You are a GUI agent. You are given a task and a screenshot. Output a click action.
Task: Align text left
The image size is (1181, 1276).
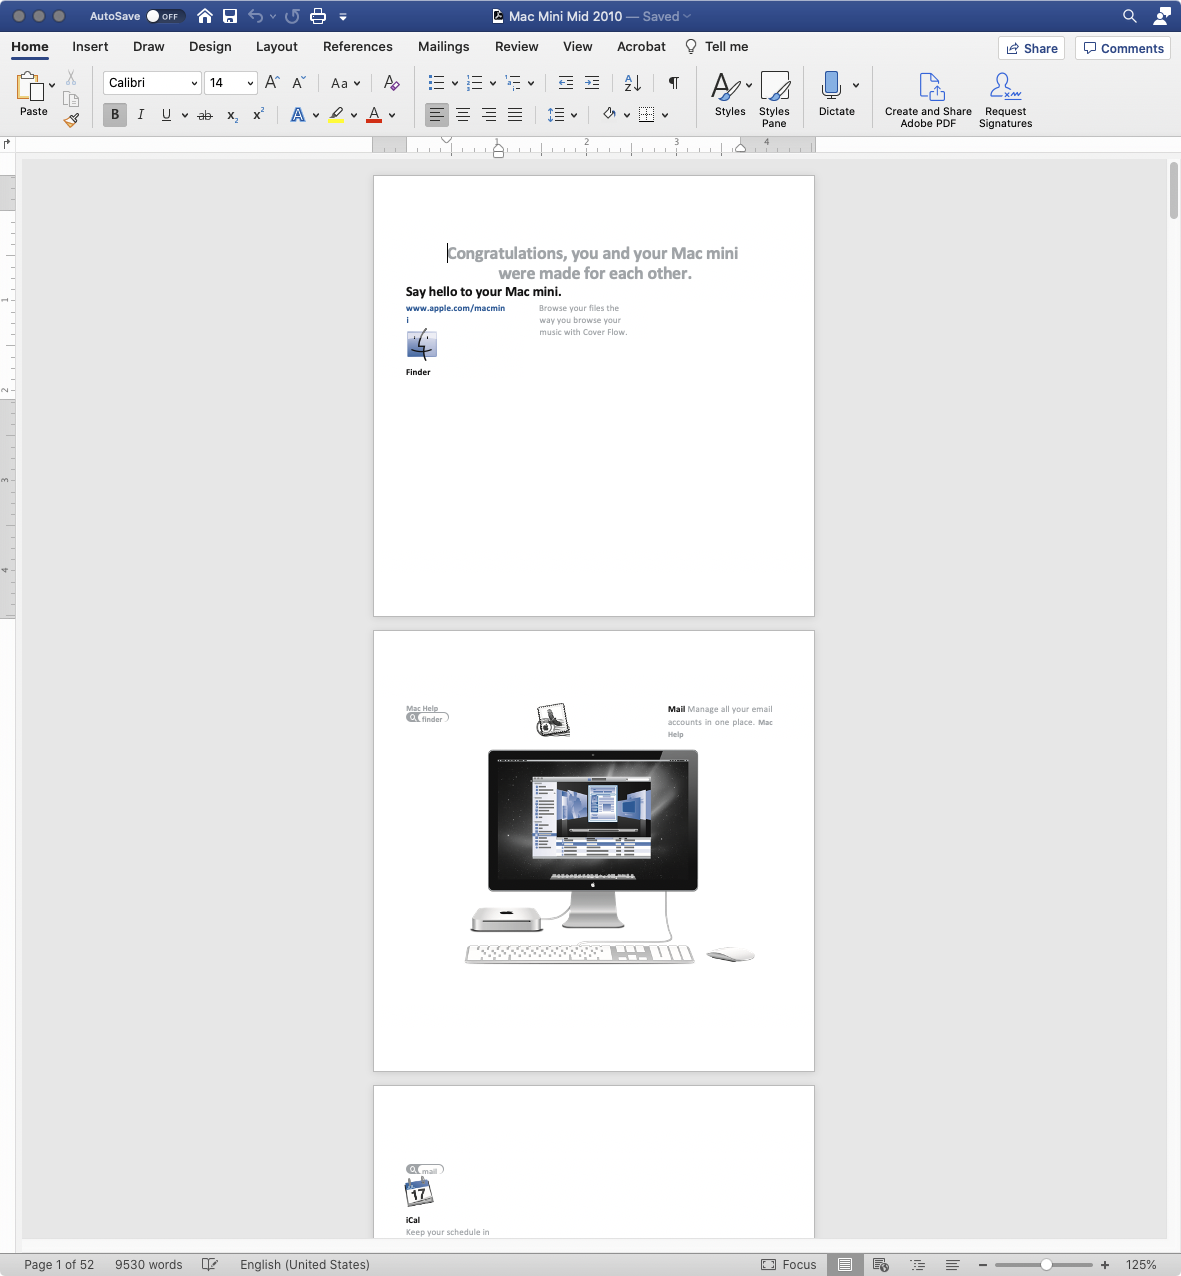point(437,115)
